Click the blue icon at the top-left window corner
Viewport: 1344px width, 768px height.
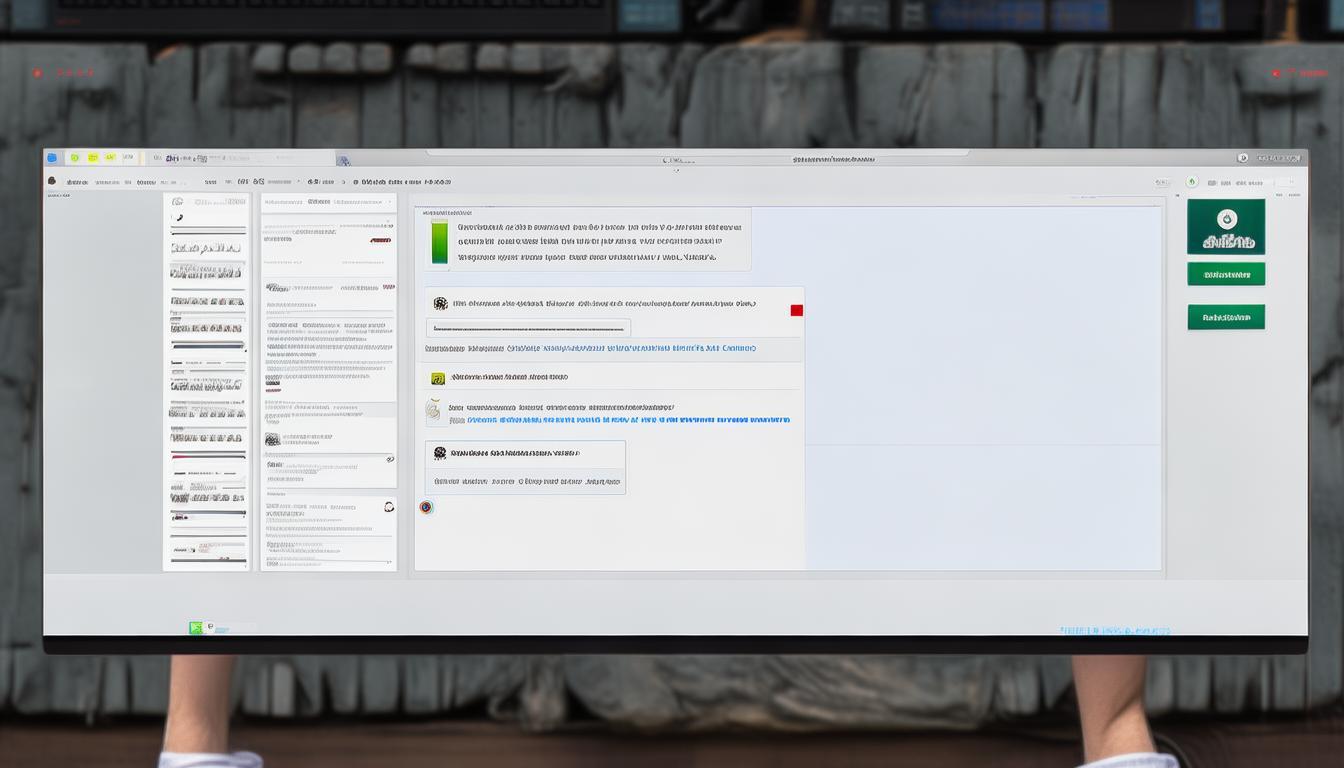tap(52, 158)
